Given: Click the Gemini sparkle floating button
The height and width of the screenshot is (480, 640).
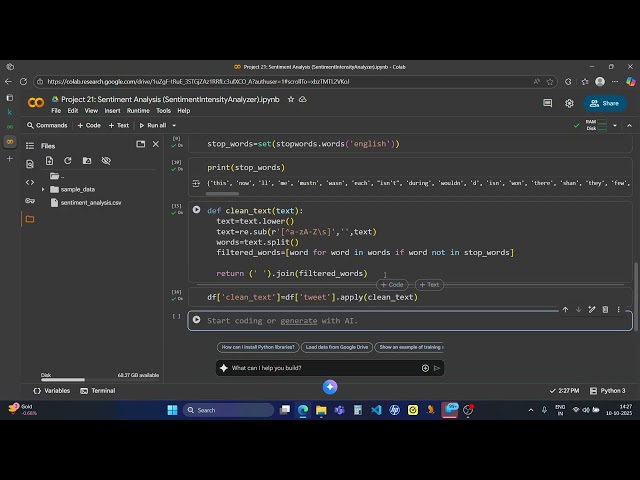Looking at the screenshot, I should [330, 387].
